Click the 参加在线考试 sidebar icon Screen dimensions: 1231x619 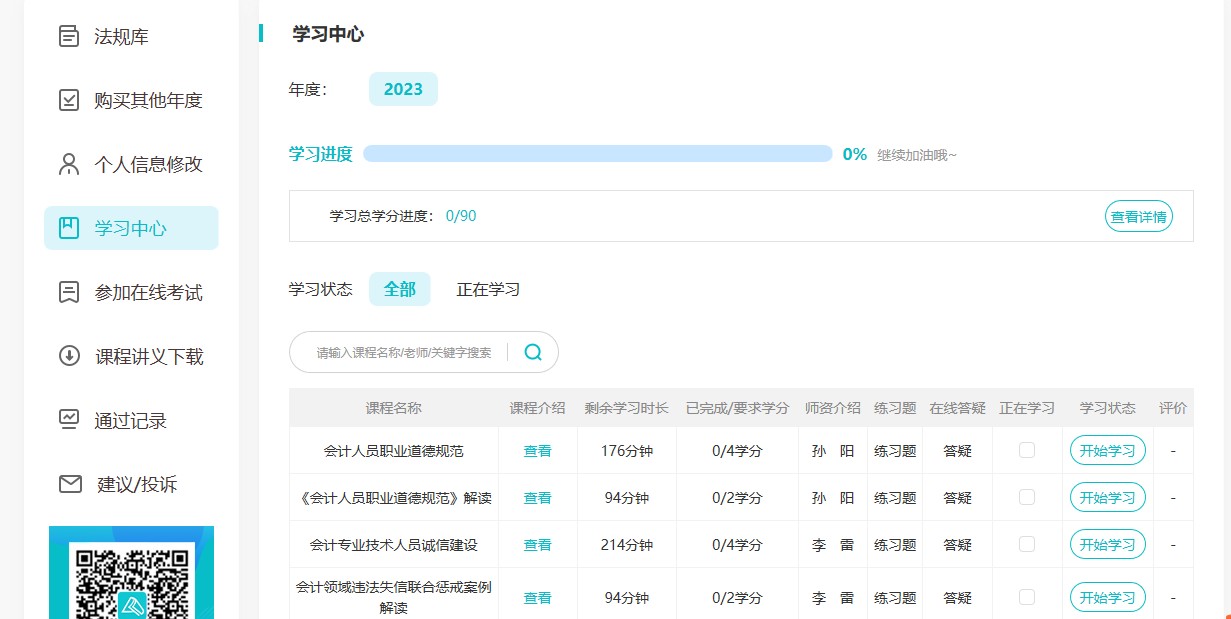[69, 292]
